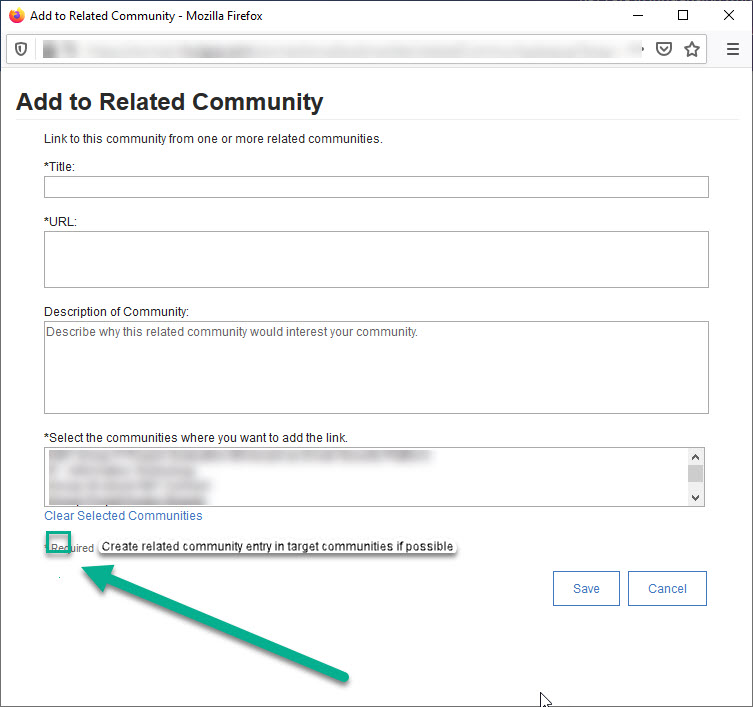Click the tracking protection shield icon
This screenshot has height=707, width=753.
pos(20,49)
